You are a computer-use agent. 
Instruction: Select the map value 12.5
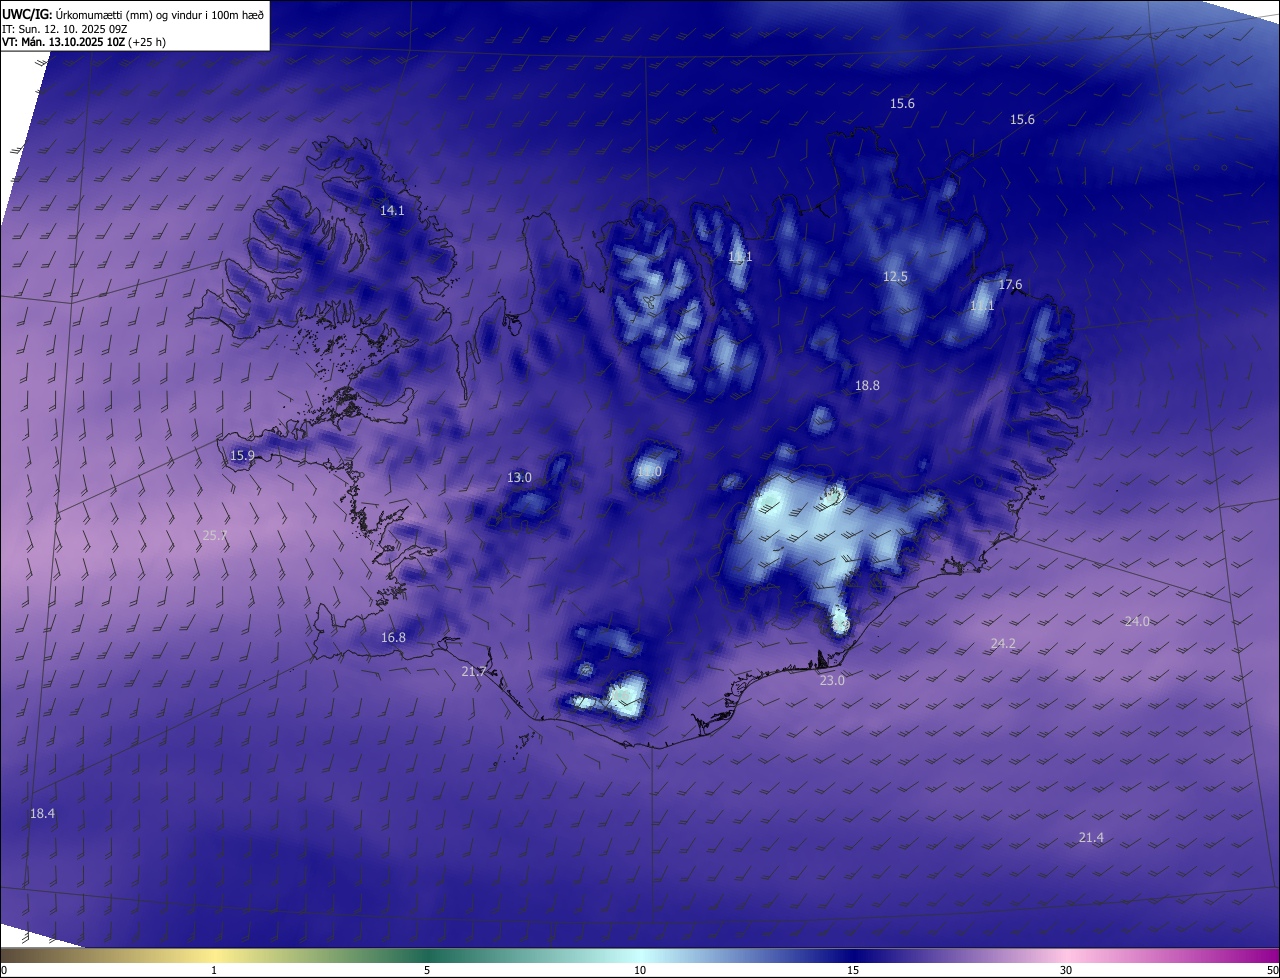895,277
